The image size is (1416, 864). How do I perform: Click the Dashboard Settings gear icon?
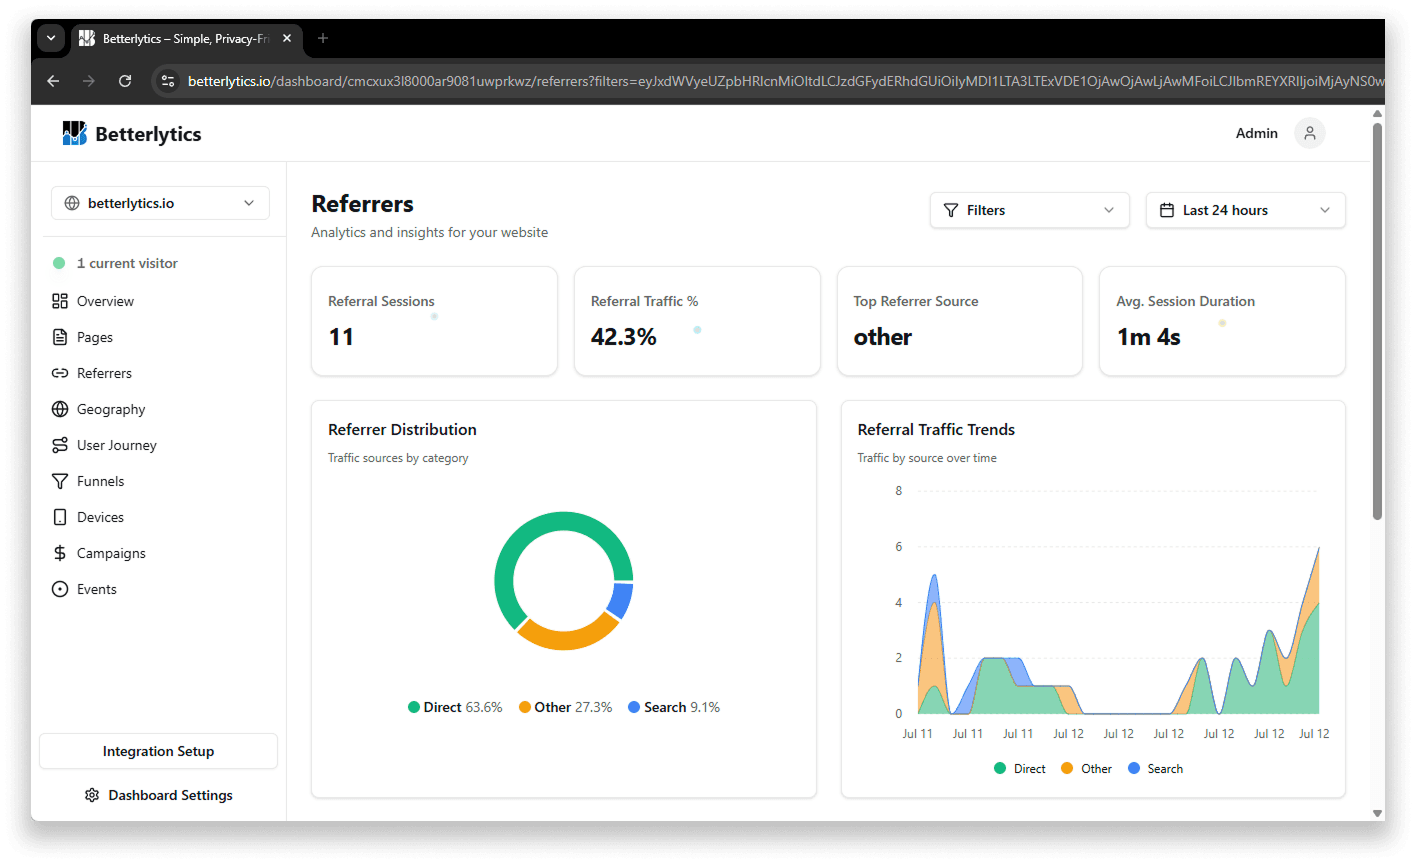tap(92, 795)
